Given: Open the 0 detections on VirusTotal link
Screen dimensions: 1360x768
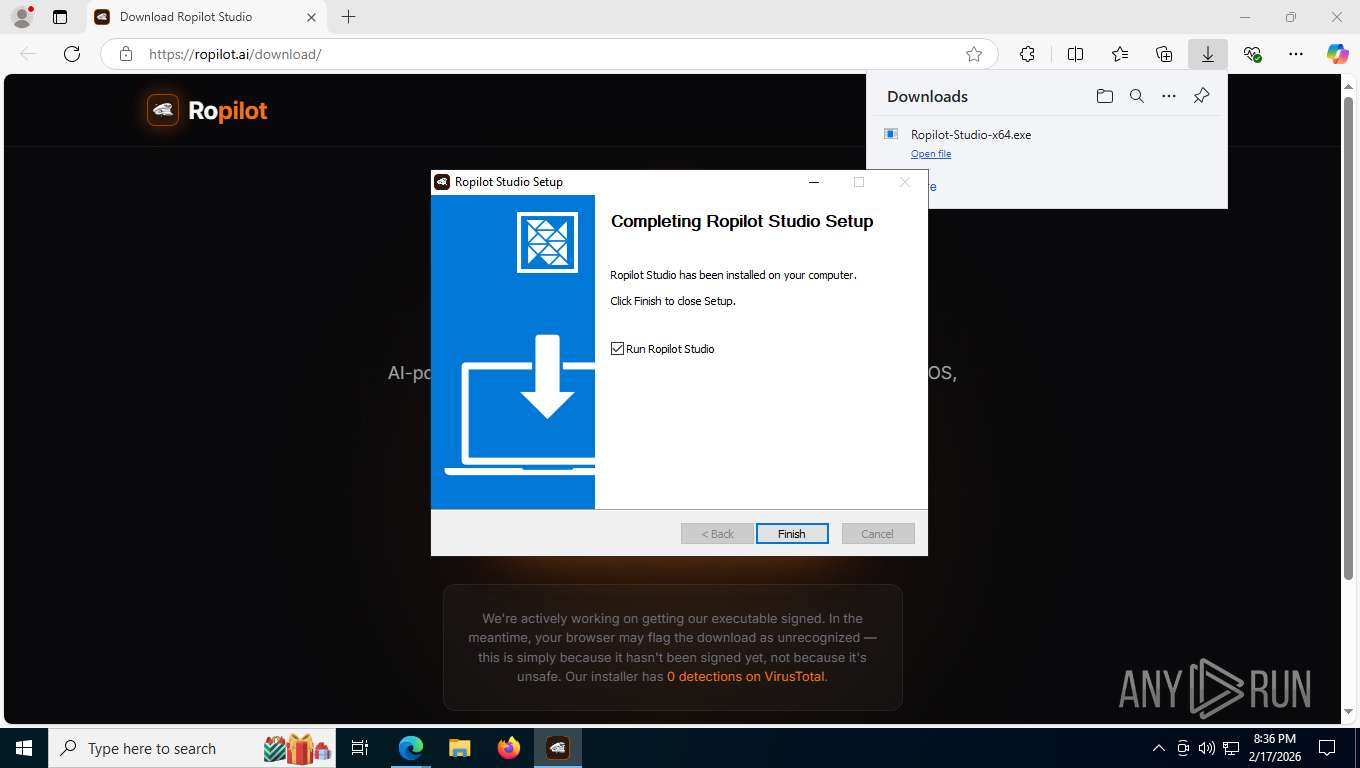Looking at the screenshot, I should (x=746, y=676).
